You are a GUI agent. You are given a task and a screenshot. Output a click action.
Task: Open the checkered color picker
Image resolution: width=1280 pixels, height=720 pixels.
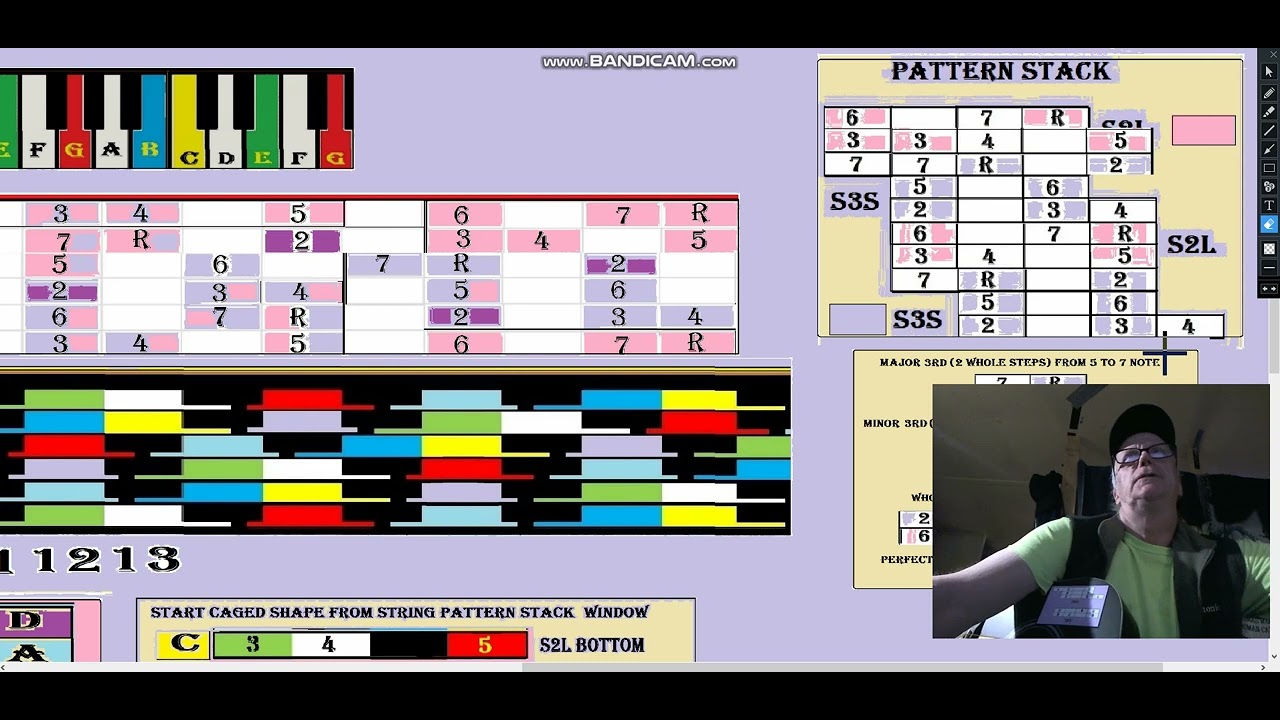pyautogui.click(x=1269, y=248)
